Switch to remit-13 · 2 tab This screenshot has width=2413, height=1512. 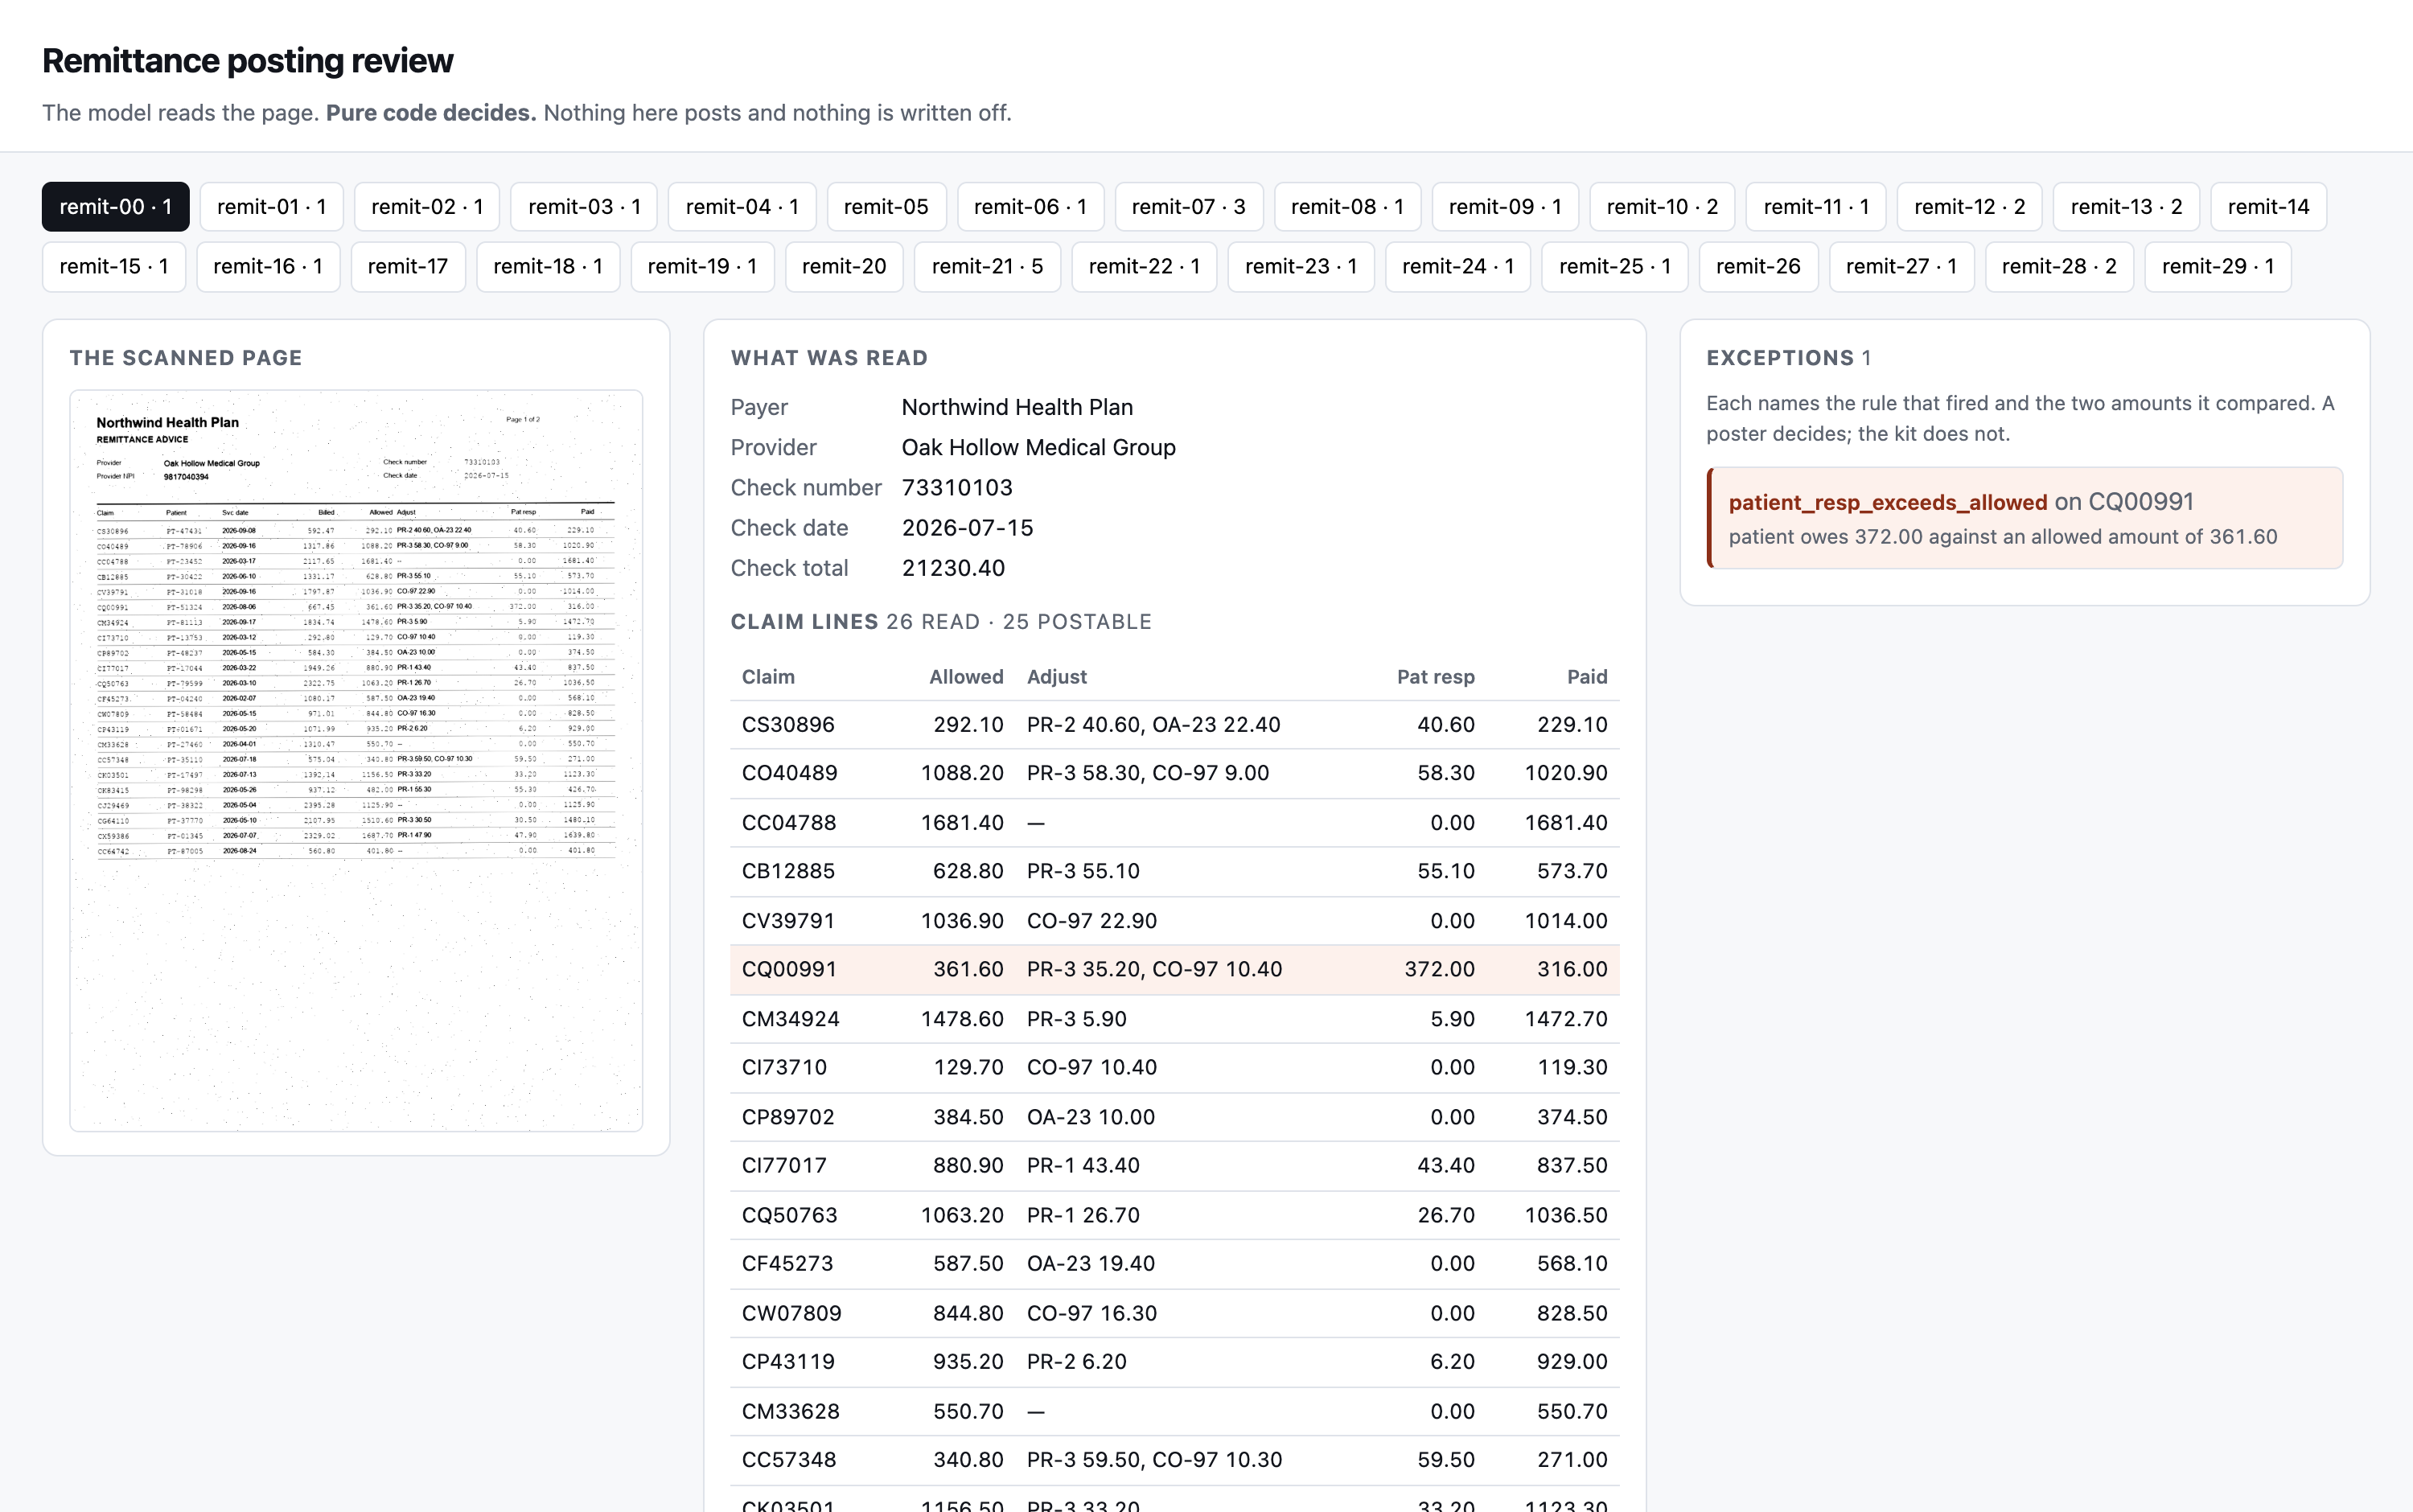click(x=2126, y=207)
